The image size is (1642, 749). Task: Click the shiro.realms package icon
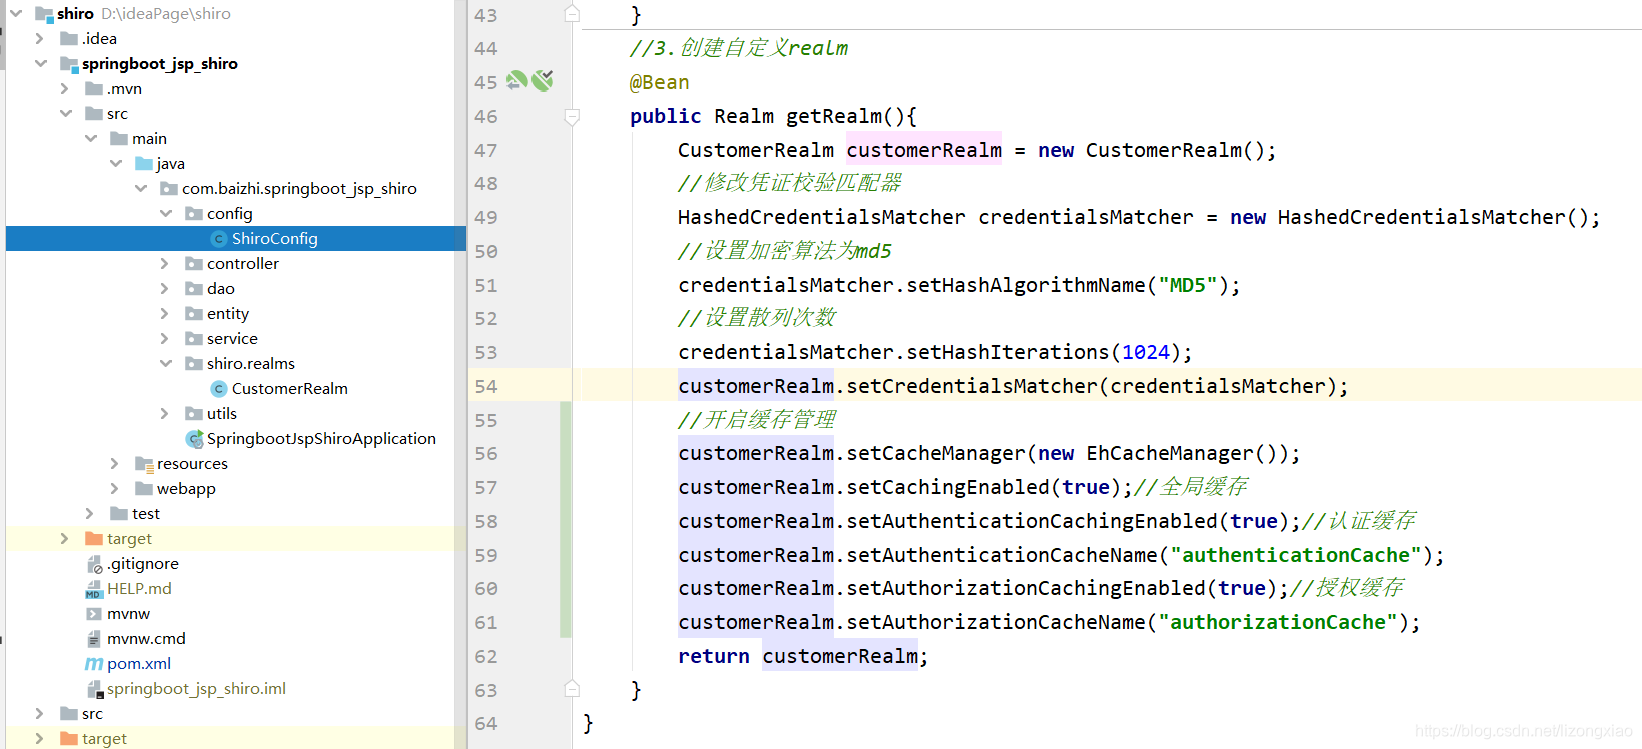coord(194,364)
